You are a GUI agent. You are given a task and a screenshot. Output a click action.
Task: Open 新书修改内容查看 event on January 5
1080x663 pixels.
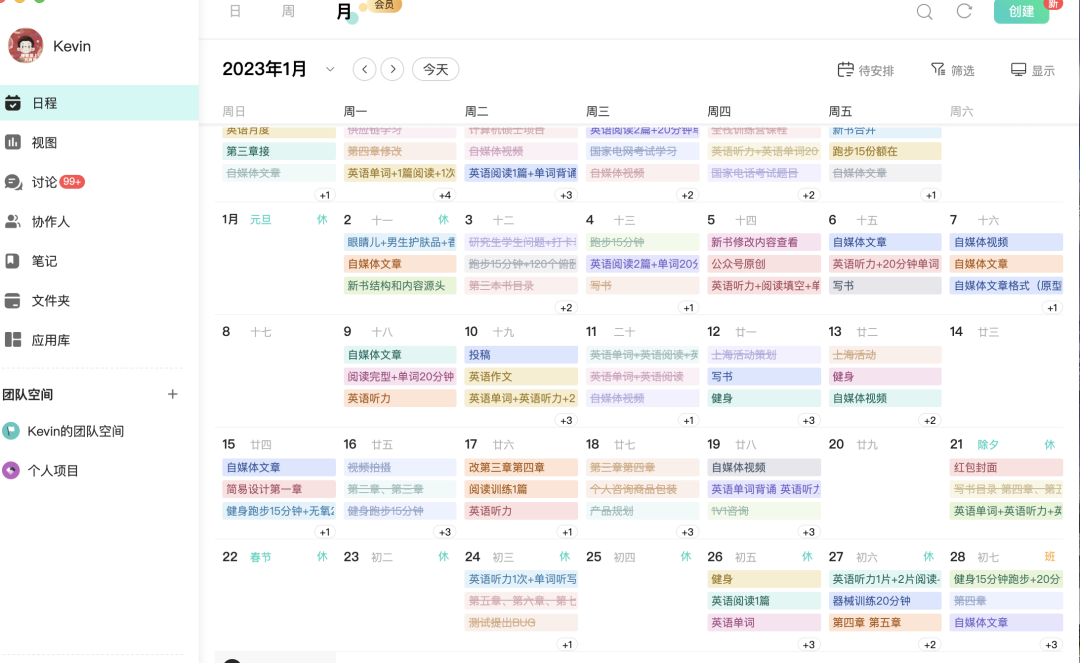click(x=764, y=242)
